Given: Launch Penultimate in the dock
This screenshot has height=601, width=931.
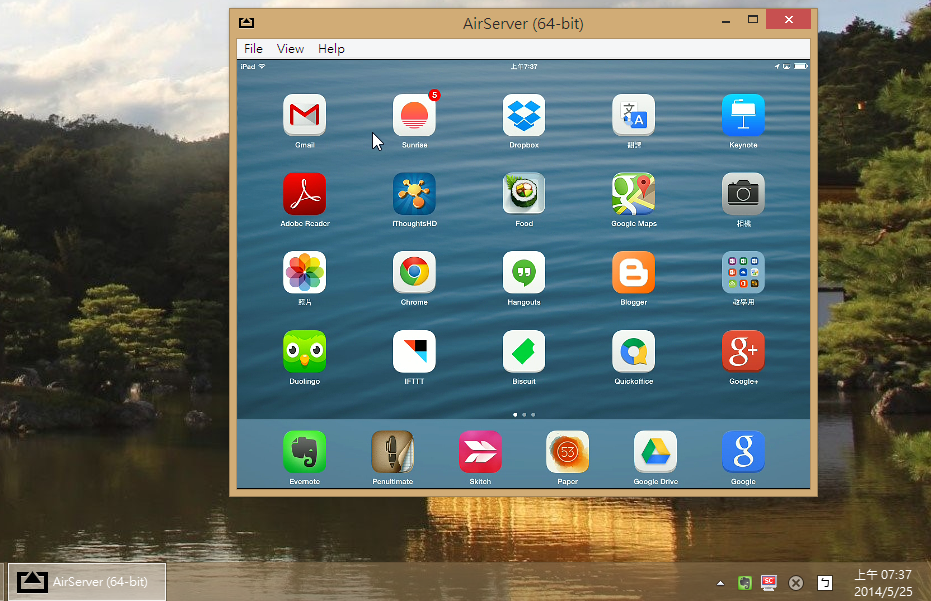Looking at the screenshot, I should (x=392, y=452).
